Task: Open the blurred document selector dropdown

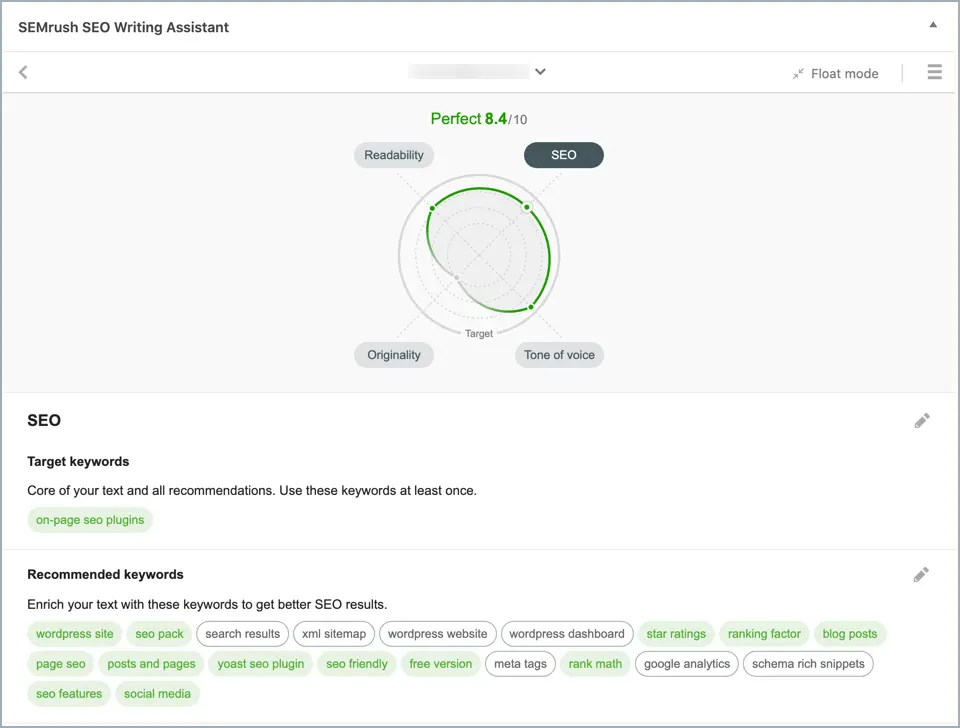Action: tap(478, 72)
